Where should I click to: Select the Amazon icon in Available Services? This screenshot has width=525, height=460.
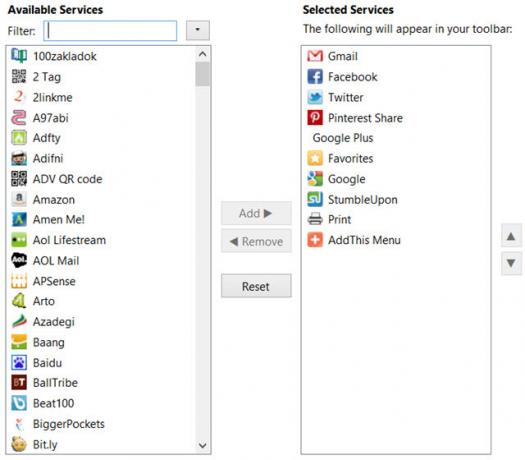click(x=19, y=199)
